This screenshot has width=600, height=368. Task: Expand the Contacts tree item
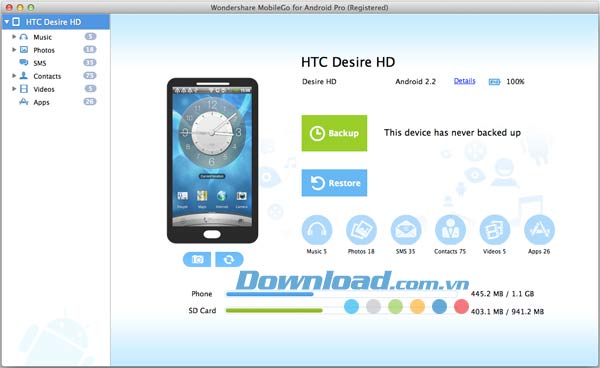(x=14, y=76)
